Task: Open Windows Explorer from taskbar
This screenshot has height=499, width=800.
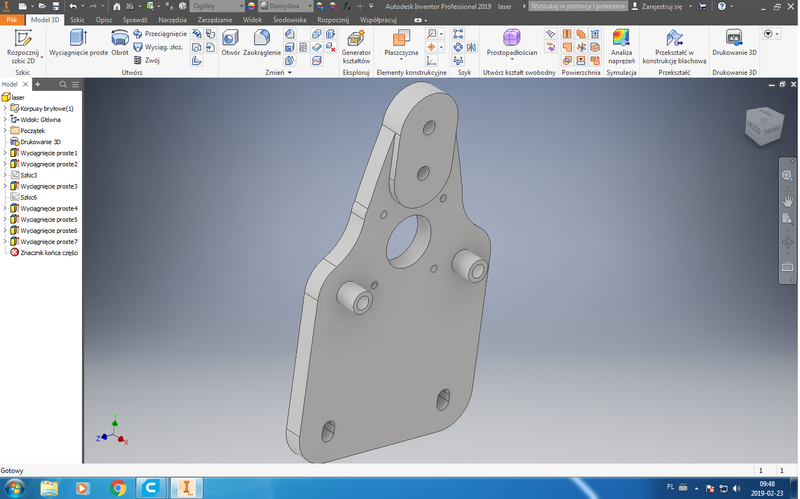Action: pyautogui.click(x=49, y=488)
